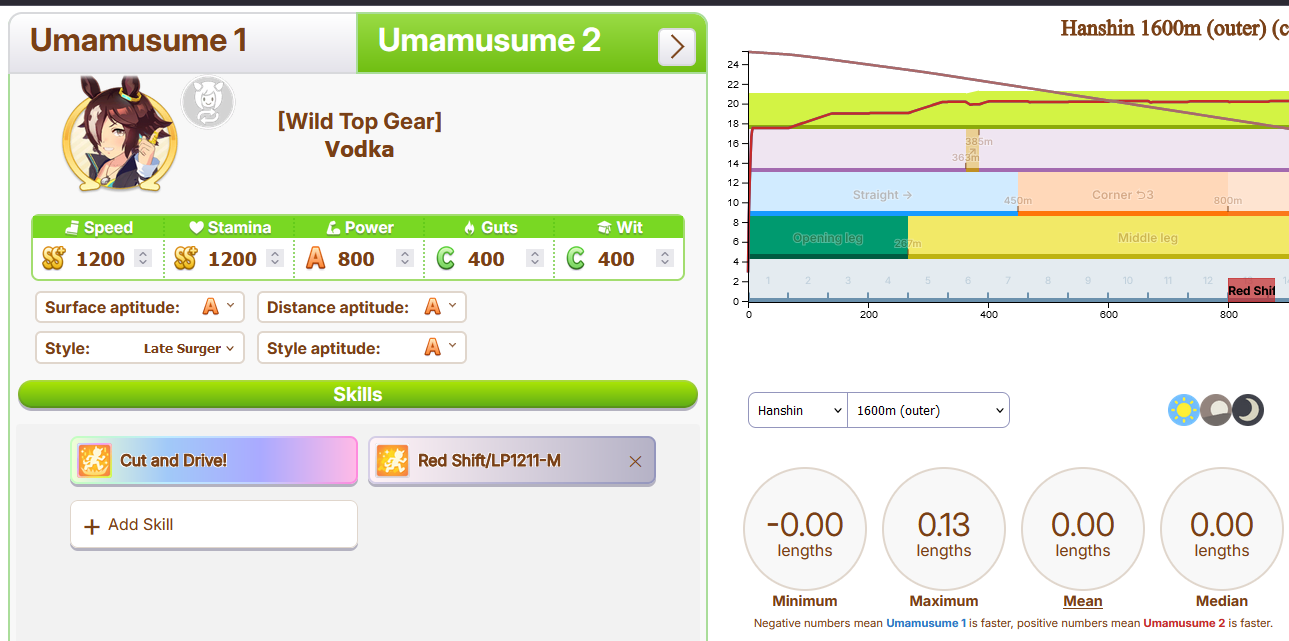Adjust the Speed stat stepper
Viewport: 1289px width, 641px height.
tap(143, 259)
